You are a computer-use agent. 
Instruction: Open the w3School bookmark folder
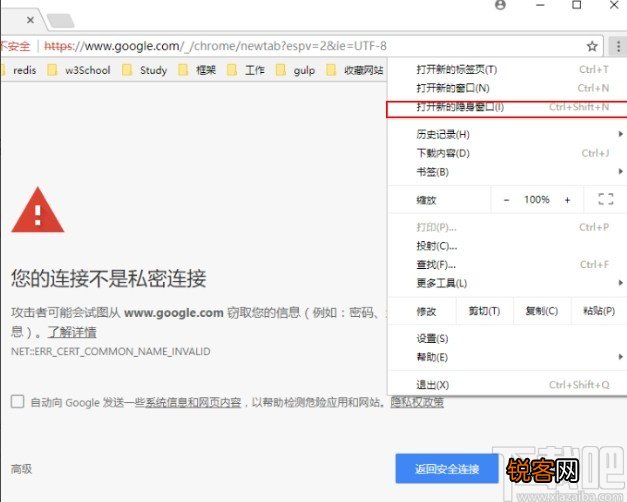click(79, 70)
